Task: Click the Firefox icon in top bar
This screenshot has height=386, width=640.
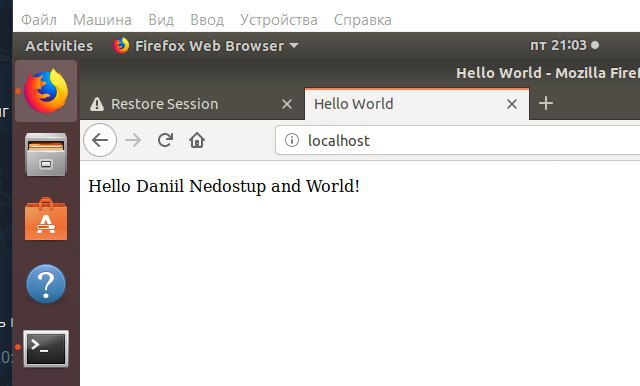Action: [121, 45]
